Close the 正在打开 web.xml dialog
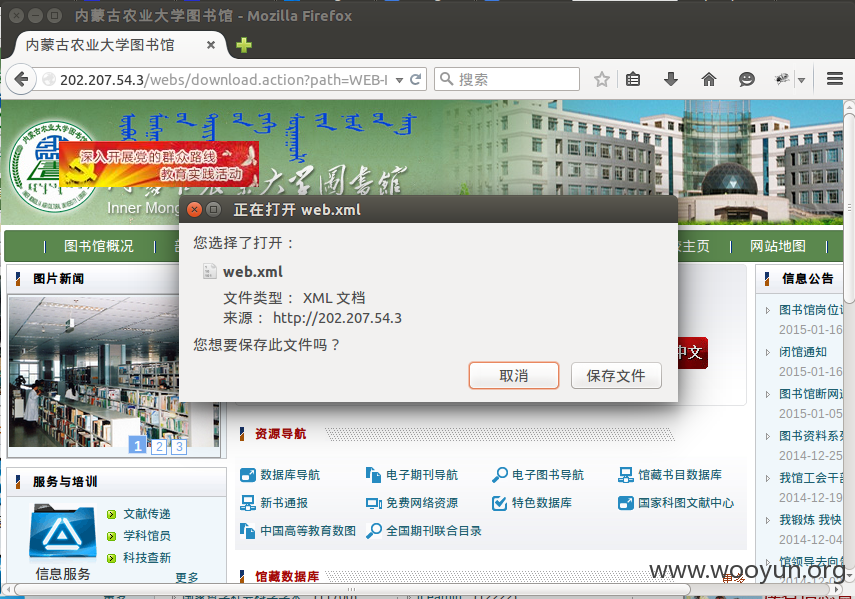This screenshot has height=599, width=855. (194, 209)
